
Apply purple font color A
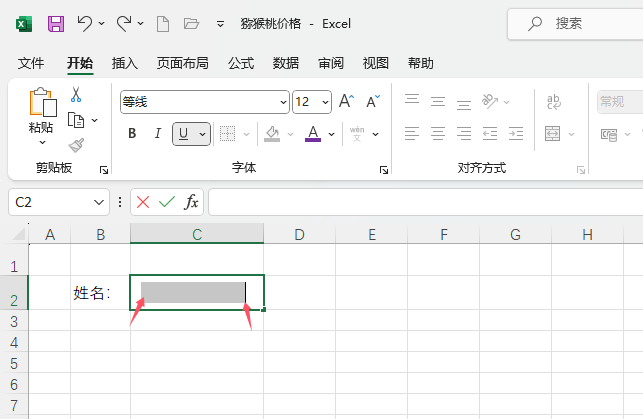(x=313, y=134)
